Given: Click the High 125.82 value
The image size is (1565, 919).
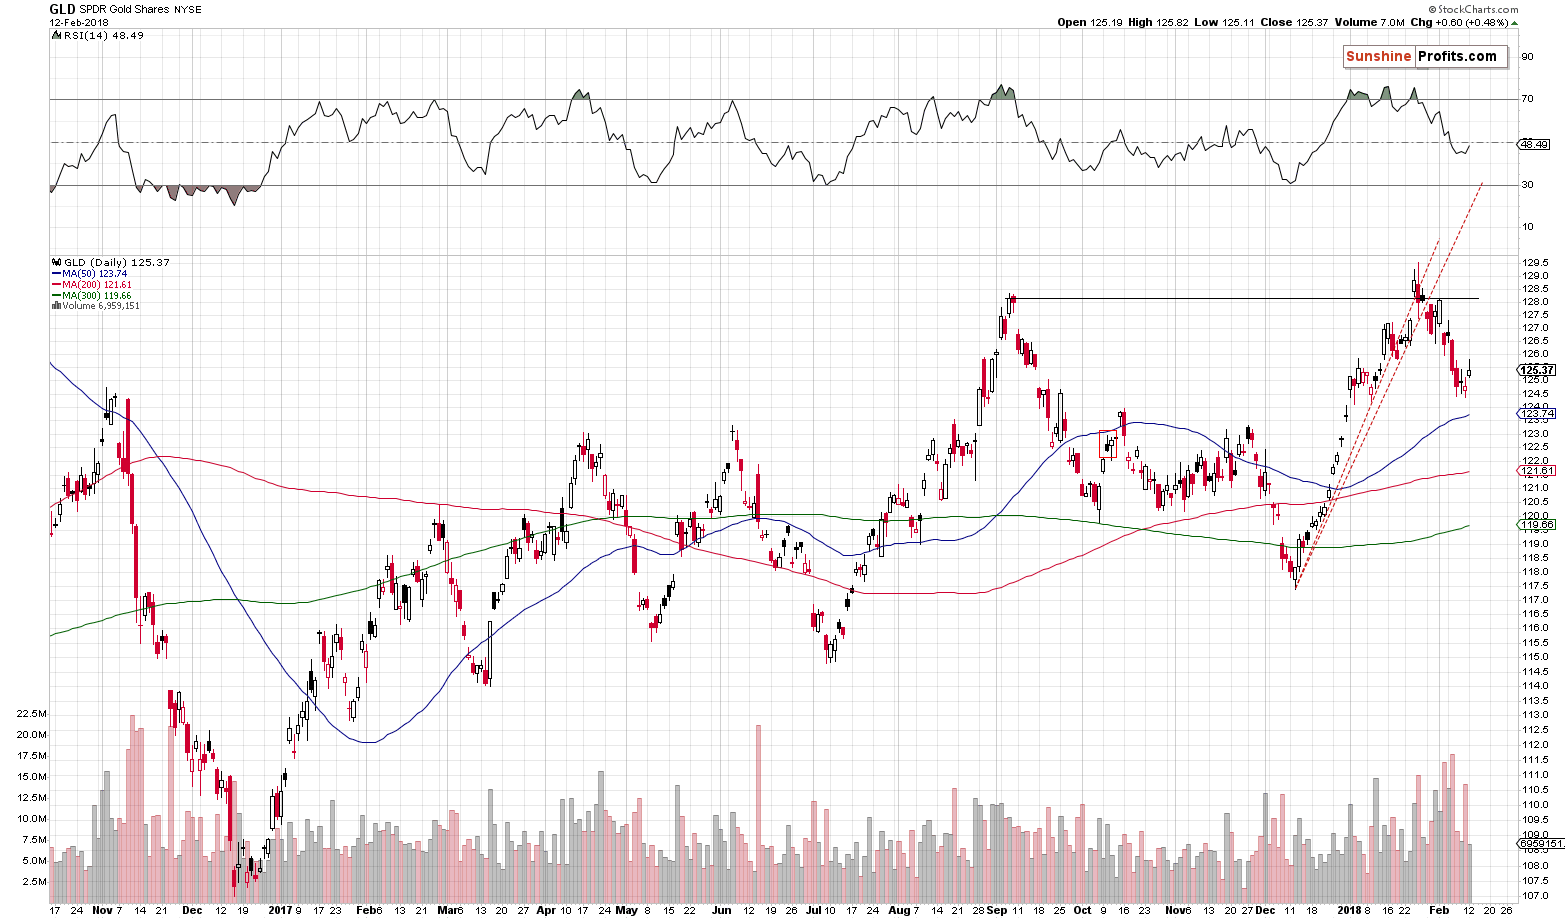Looking at the screenshot, I should click(1157, 22).
